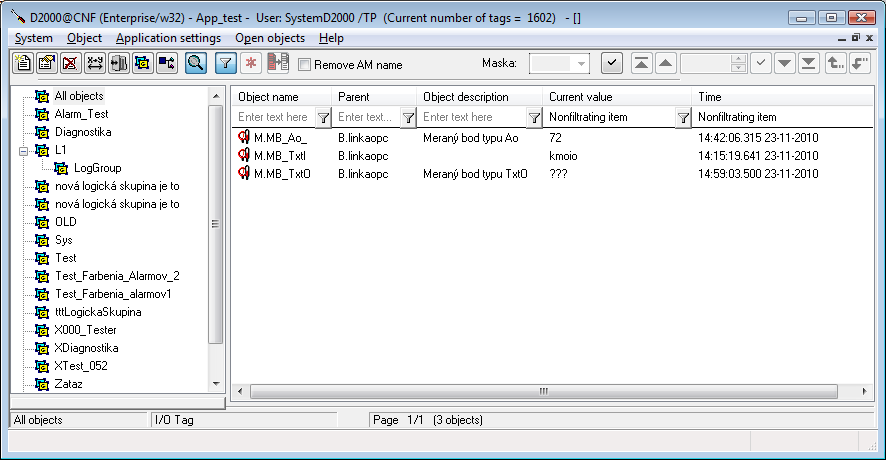Select the Diagnostika tree item
886x460 pixels.
(83, 132)
